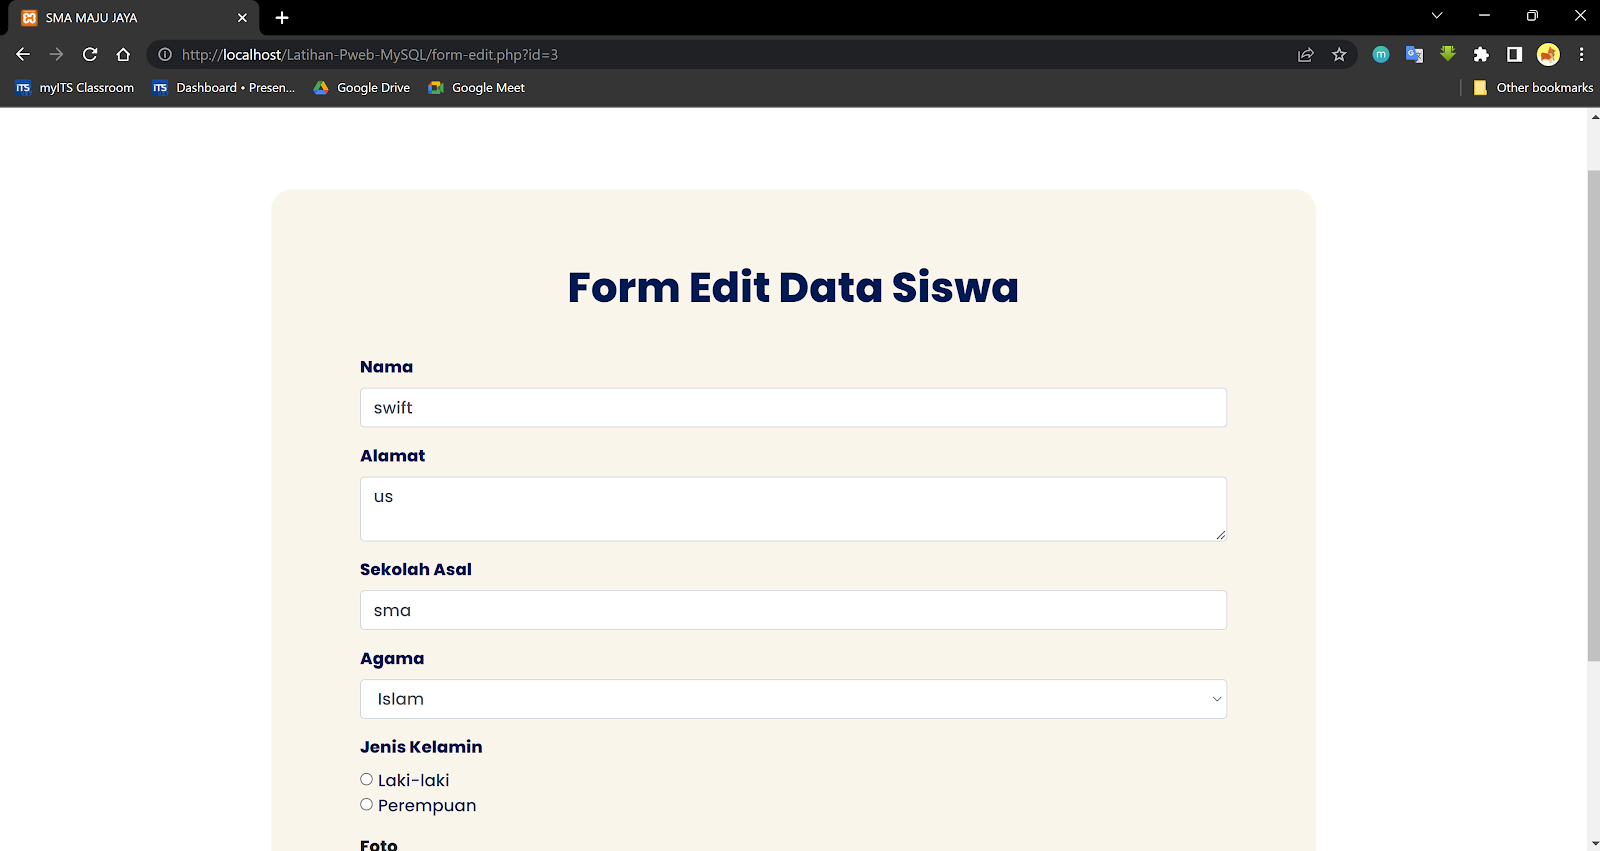Minimize the browser window

1484,15
